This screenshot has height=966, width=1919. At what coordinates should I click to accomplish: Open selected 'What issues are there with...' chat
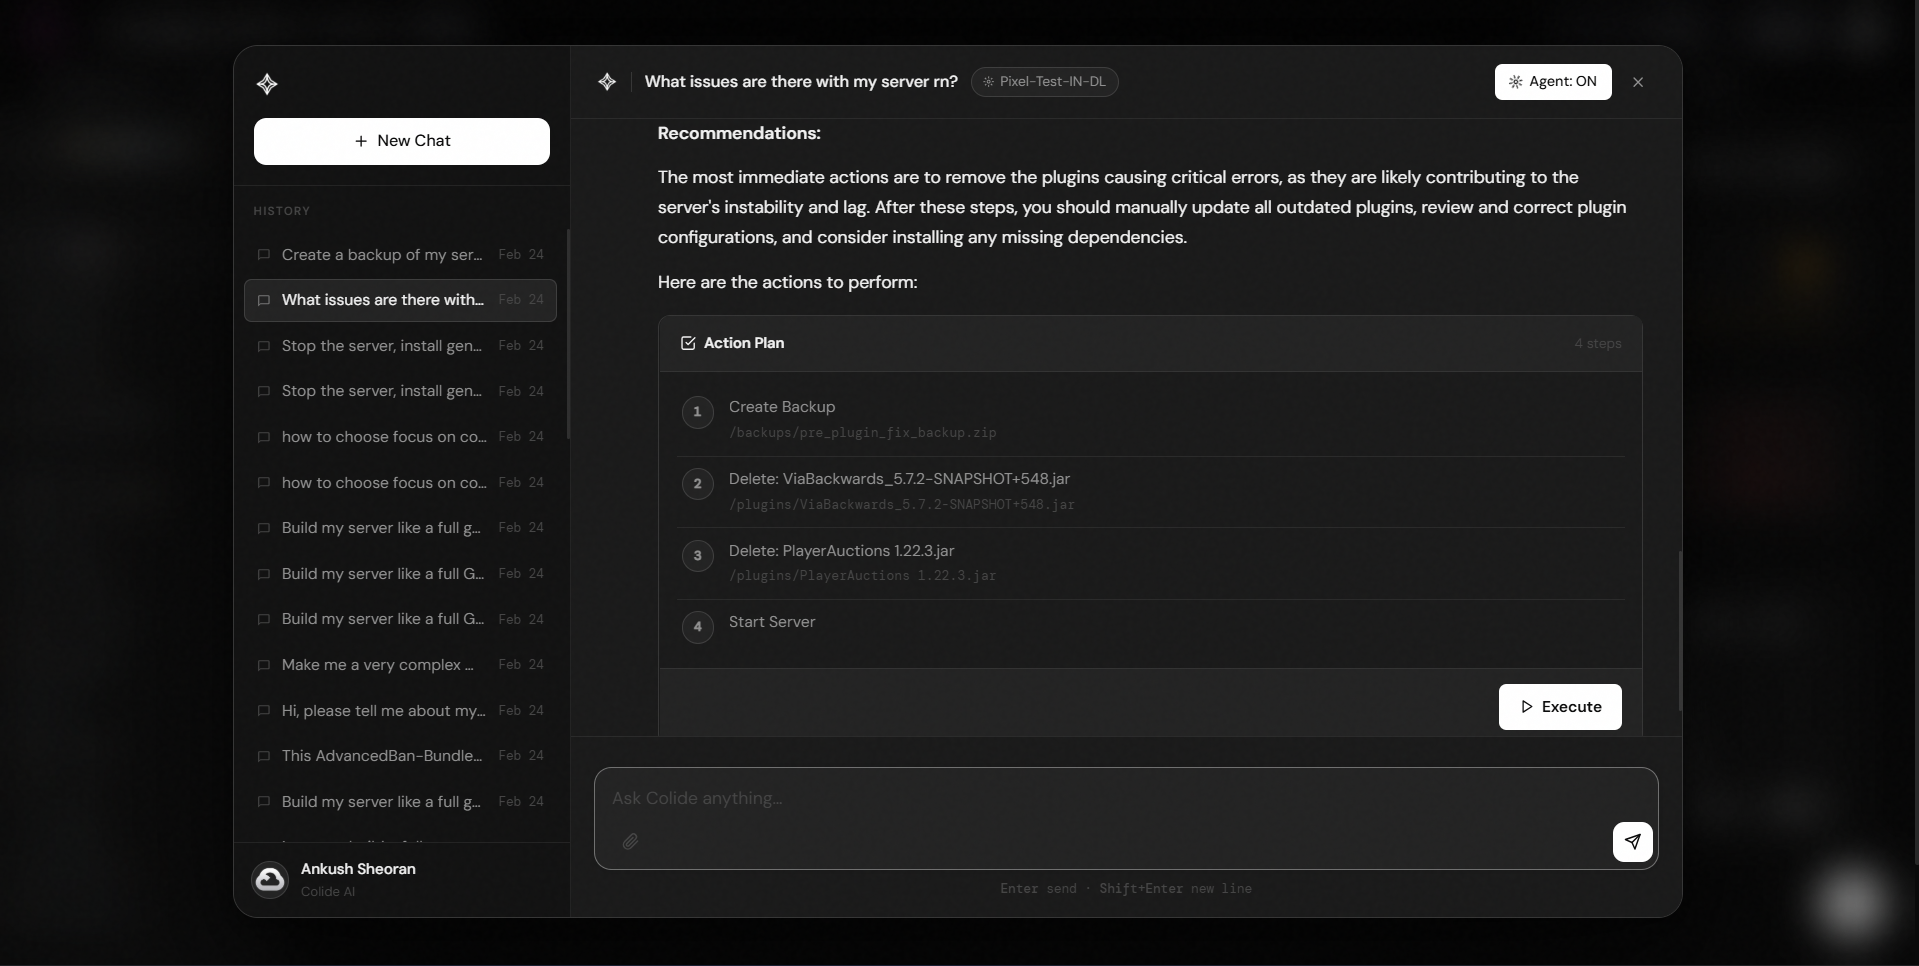point(400,300)
